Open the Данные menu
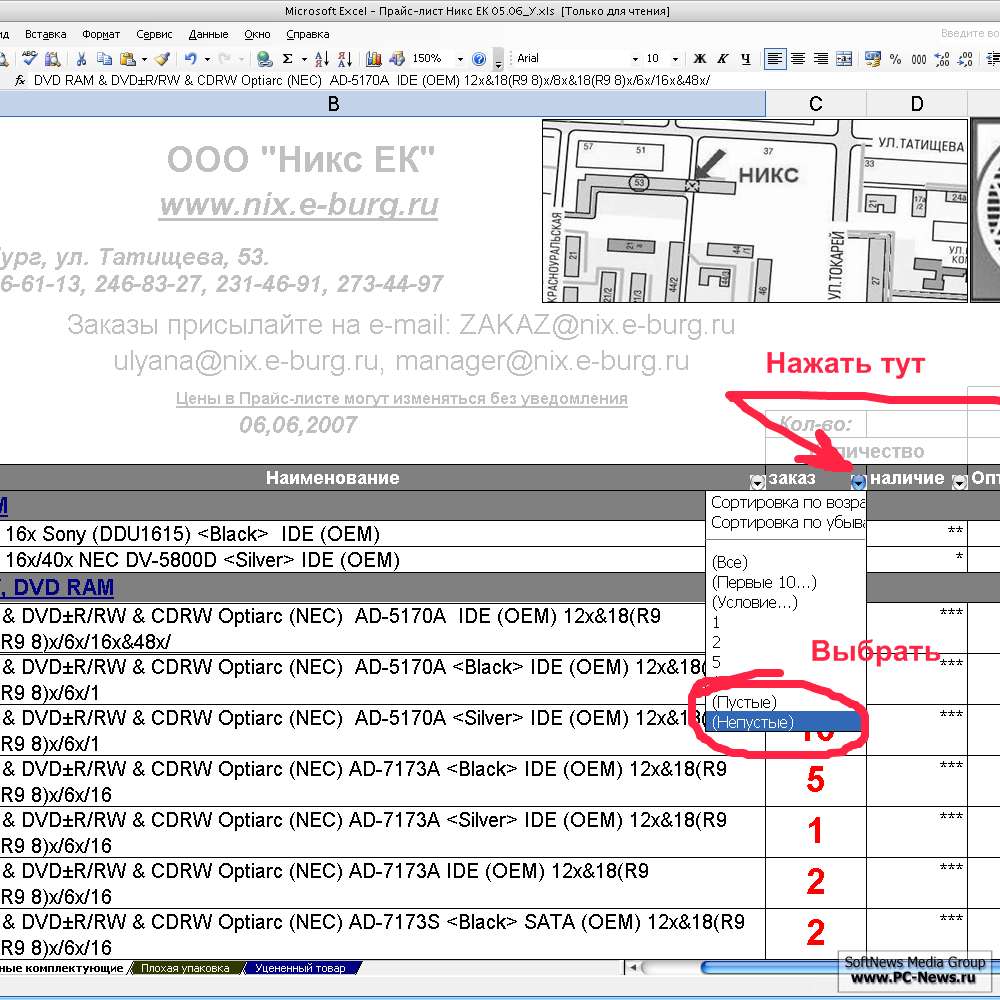Screen dimensions: 1000x1000 point(208,34)
